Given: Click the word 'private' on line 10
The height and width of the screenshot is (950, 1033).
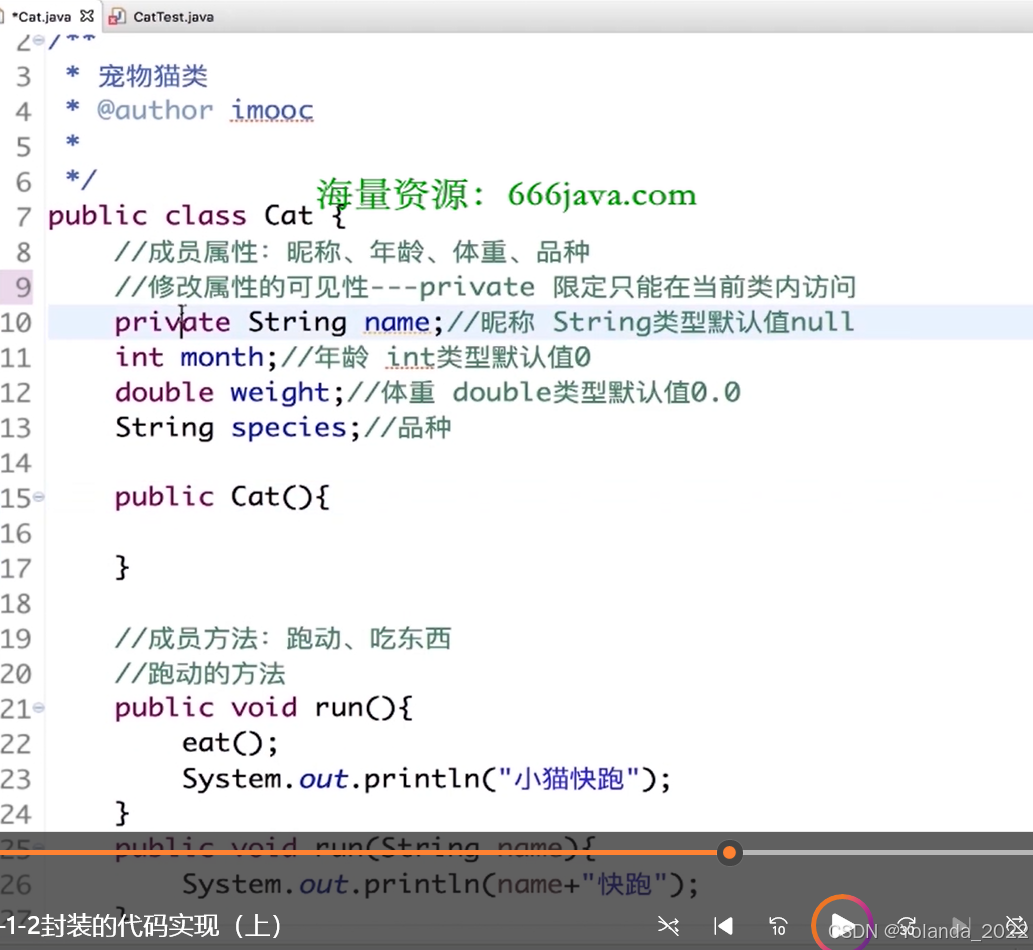Looking at the screenshot, I should coord(173,323).
